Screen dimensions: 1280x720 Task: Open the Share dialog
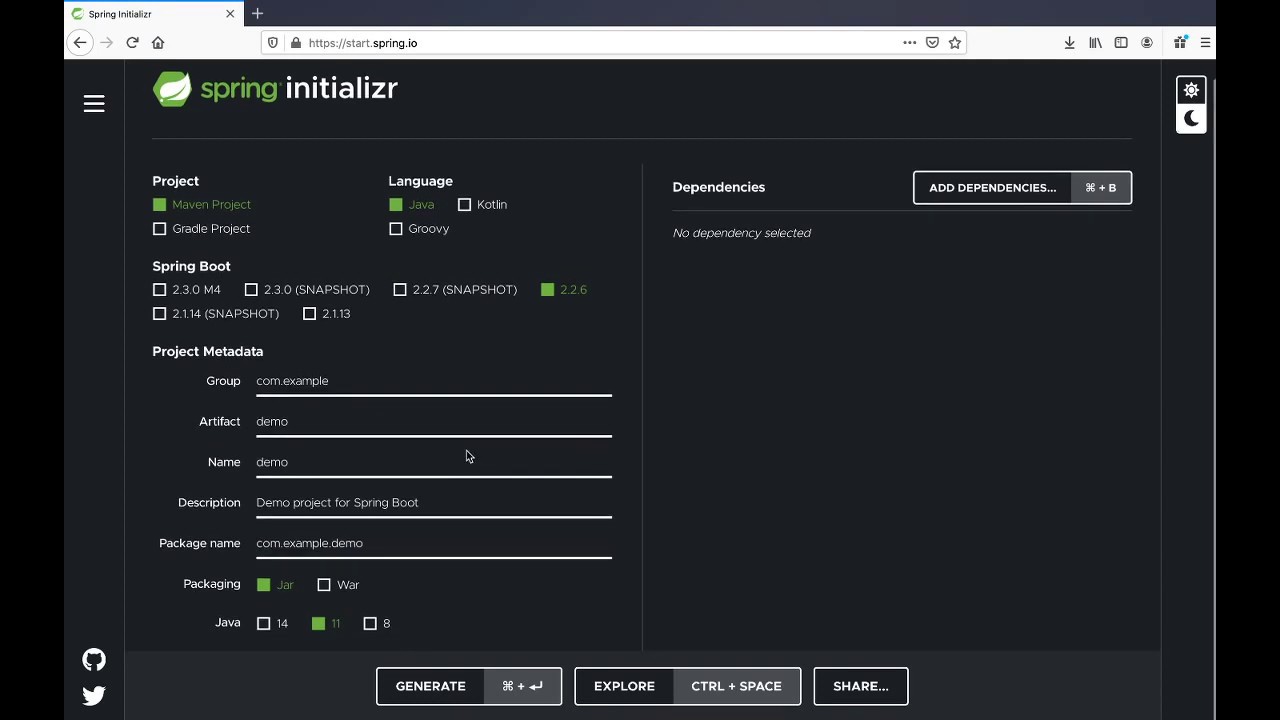click(861, 686)
